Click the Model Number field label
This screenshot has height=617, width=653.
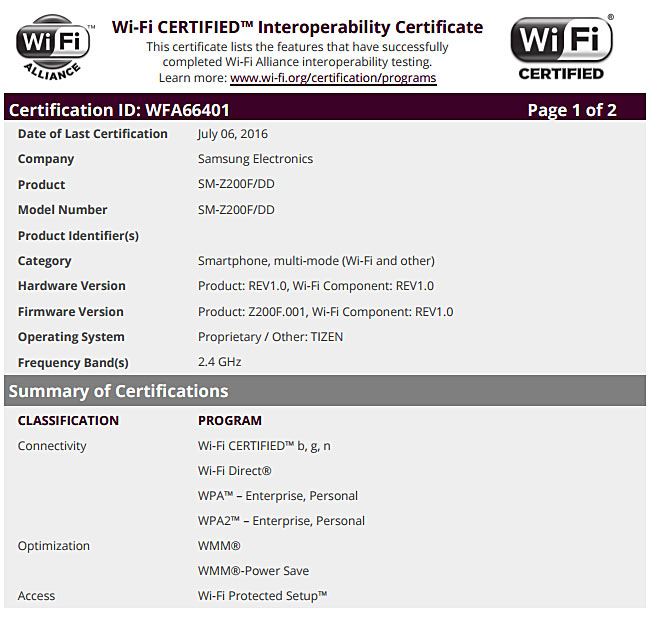pyautogui.click(x=62, y=210)
